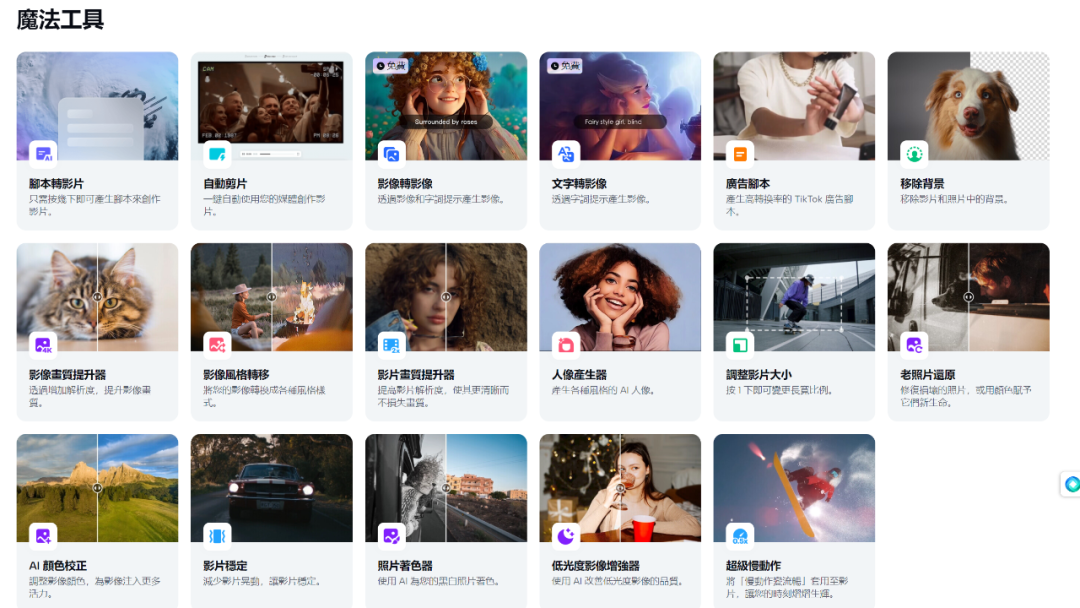Click the TikTok 廣告腳本 description text

(789, 205)
